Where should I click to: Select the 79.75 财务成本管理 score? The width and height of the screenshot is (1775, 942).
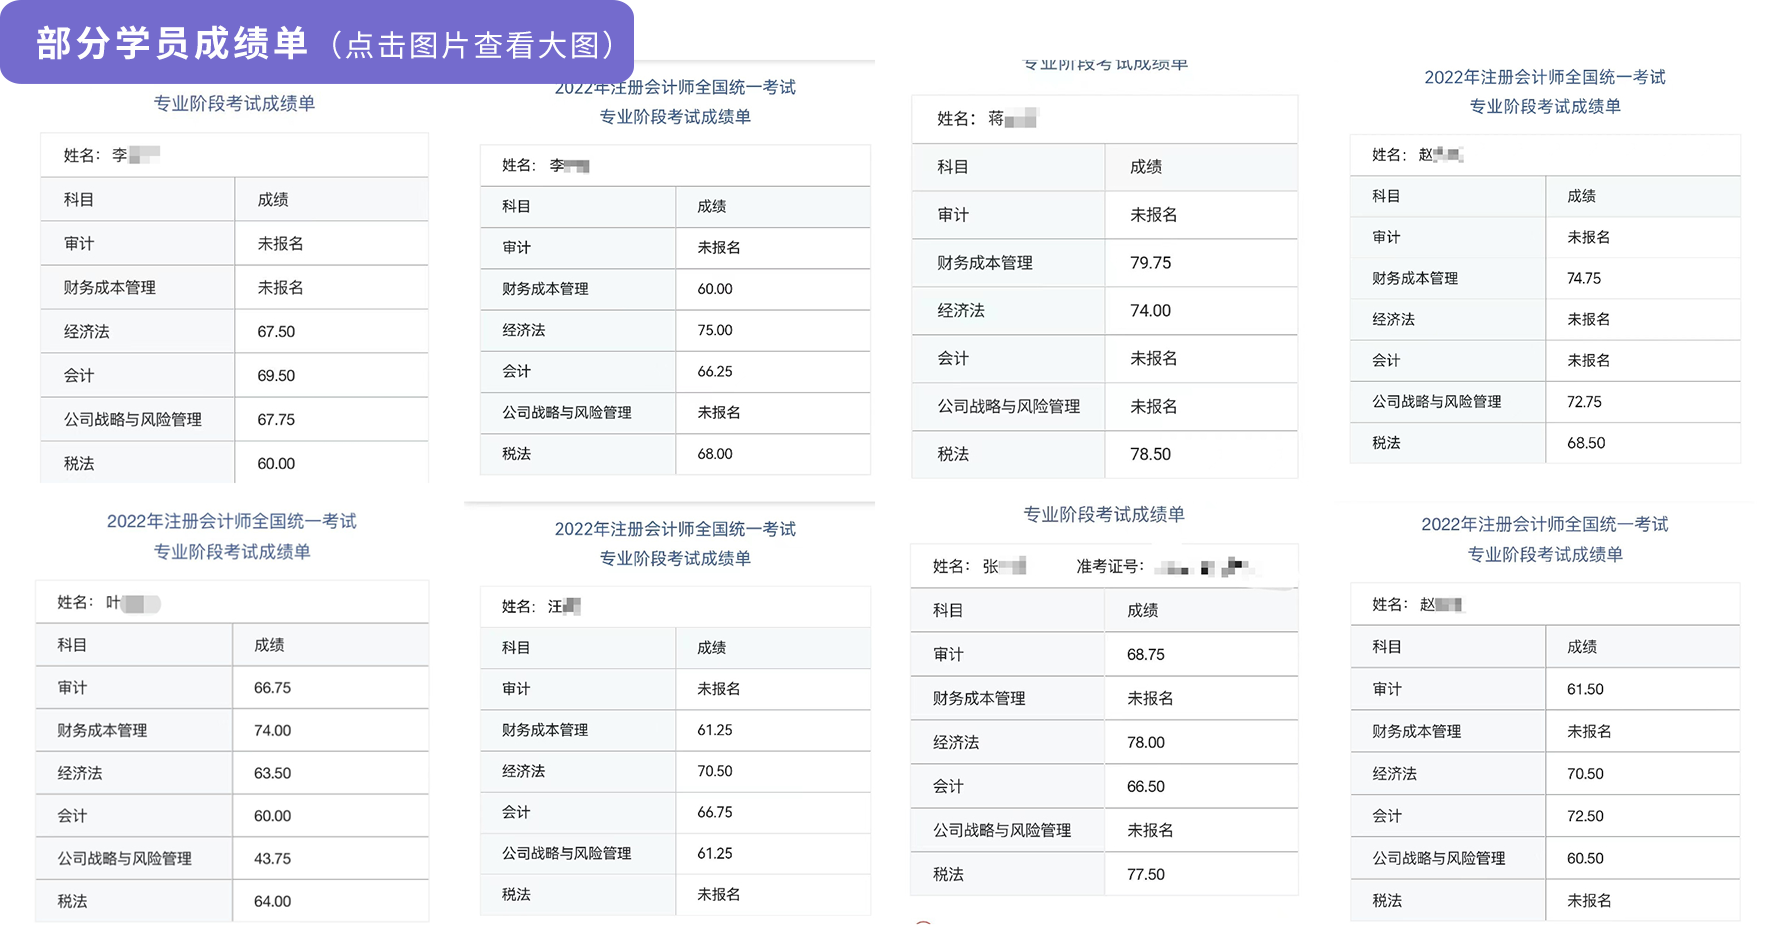pyautogui.click(x=1150, y=263)
